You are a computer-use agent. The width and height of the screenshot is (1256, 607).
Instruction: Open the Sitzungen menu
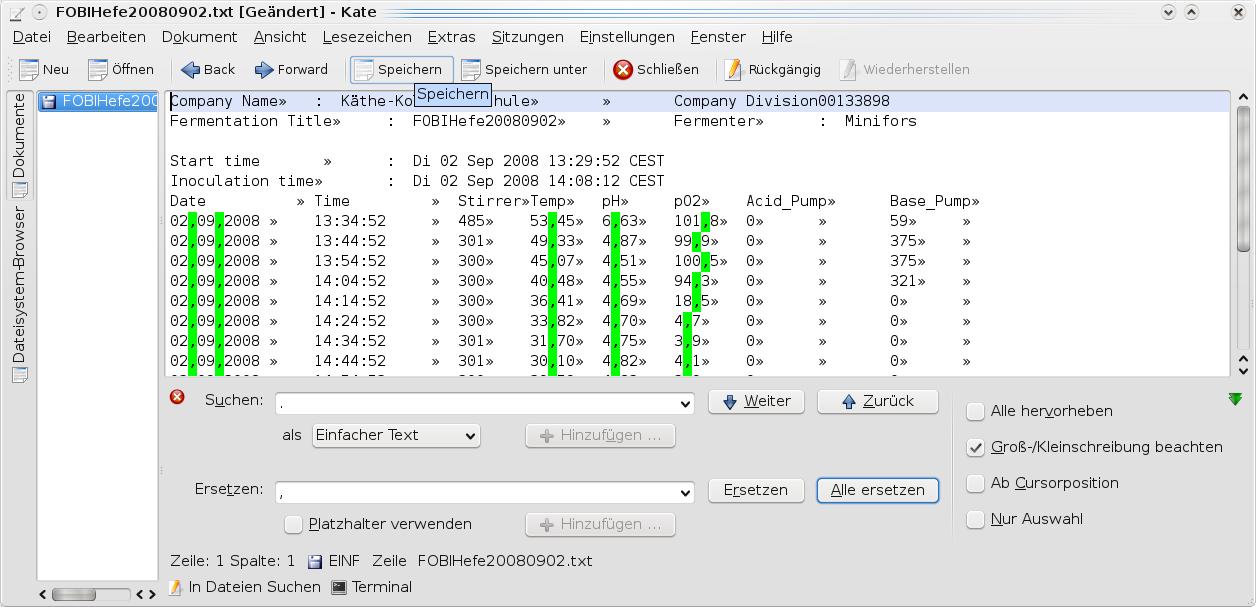pyautogui.click(x=528, y=37)
